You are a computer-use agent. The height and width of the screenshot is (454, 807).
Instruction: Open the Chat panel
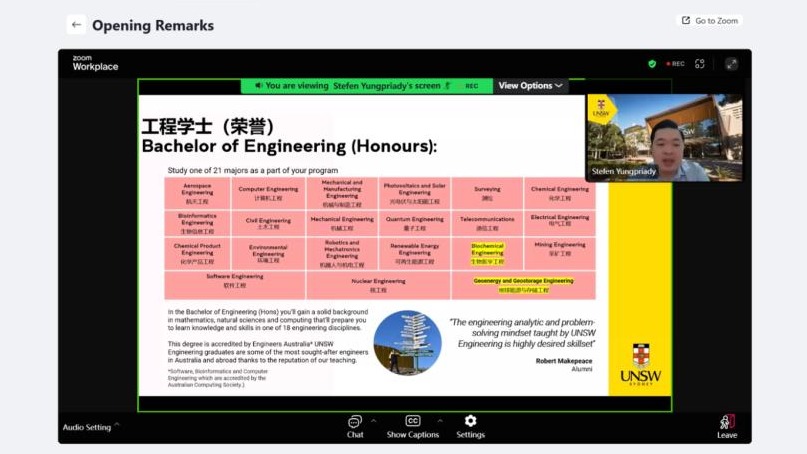[355, 427]
